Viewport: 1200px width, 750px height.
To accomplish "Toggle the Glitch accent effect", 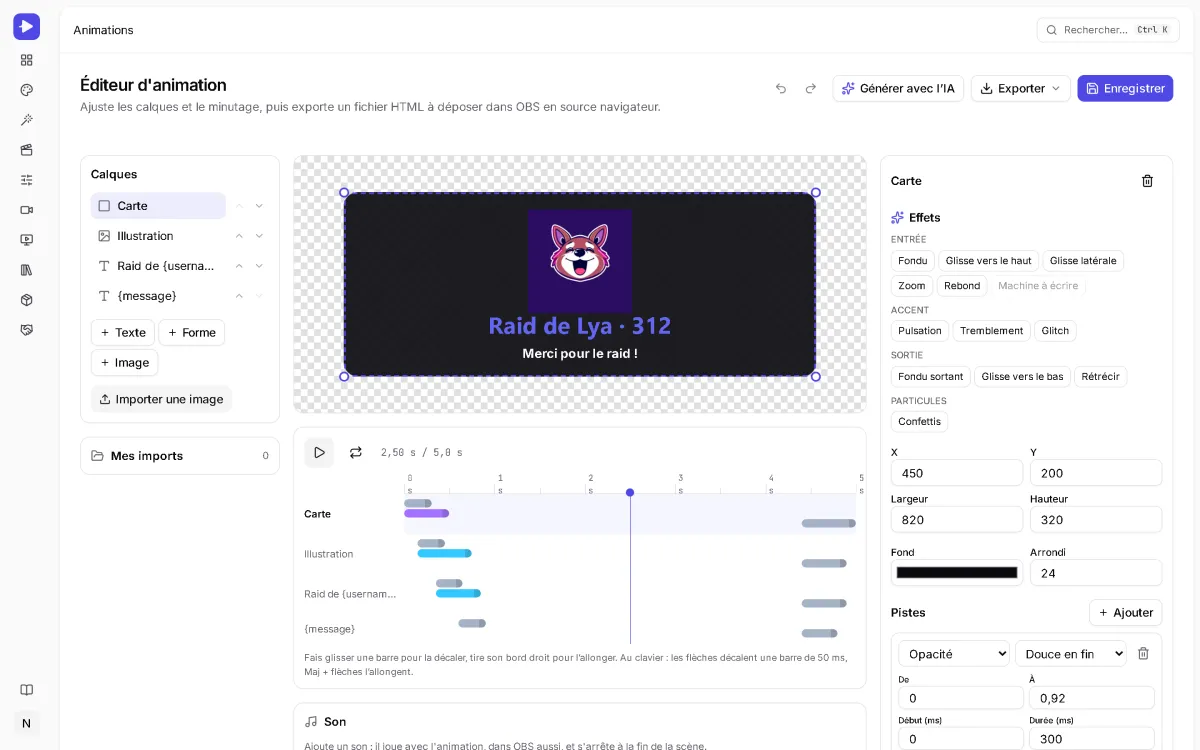I will pos(1055,331).
